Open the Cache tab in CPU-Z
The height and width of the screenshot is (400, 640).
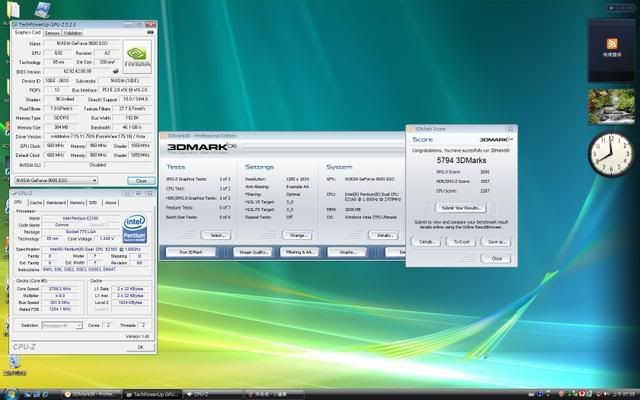36,203
